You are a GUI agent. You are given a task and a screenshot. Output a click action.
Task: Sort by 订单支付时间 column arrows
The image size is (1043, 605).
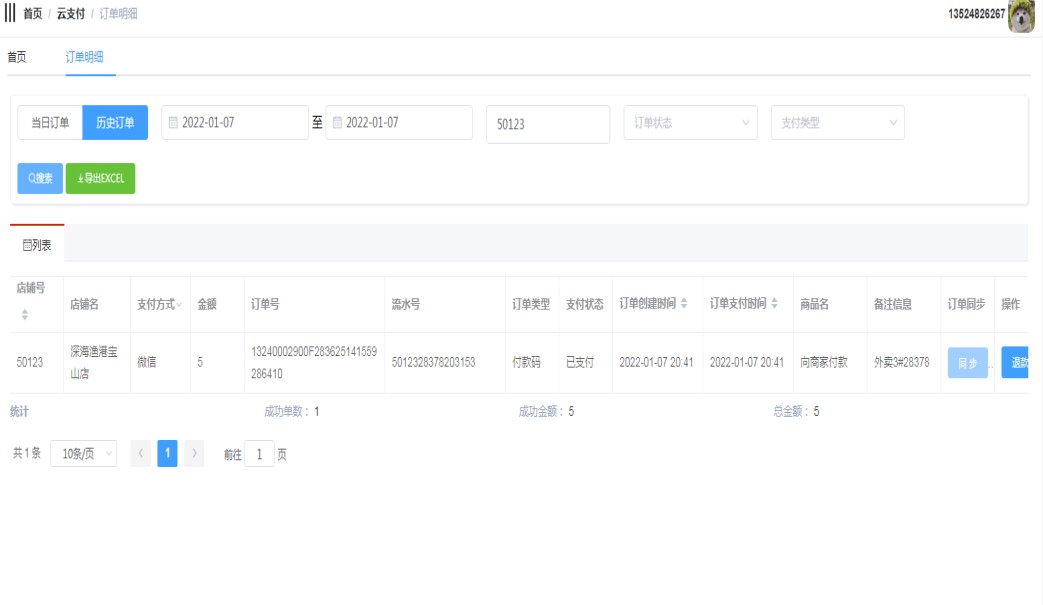click(775, 304)
